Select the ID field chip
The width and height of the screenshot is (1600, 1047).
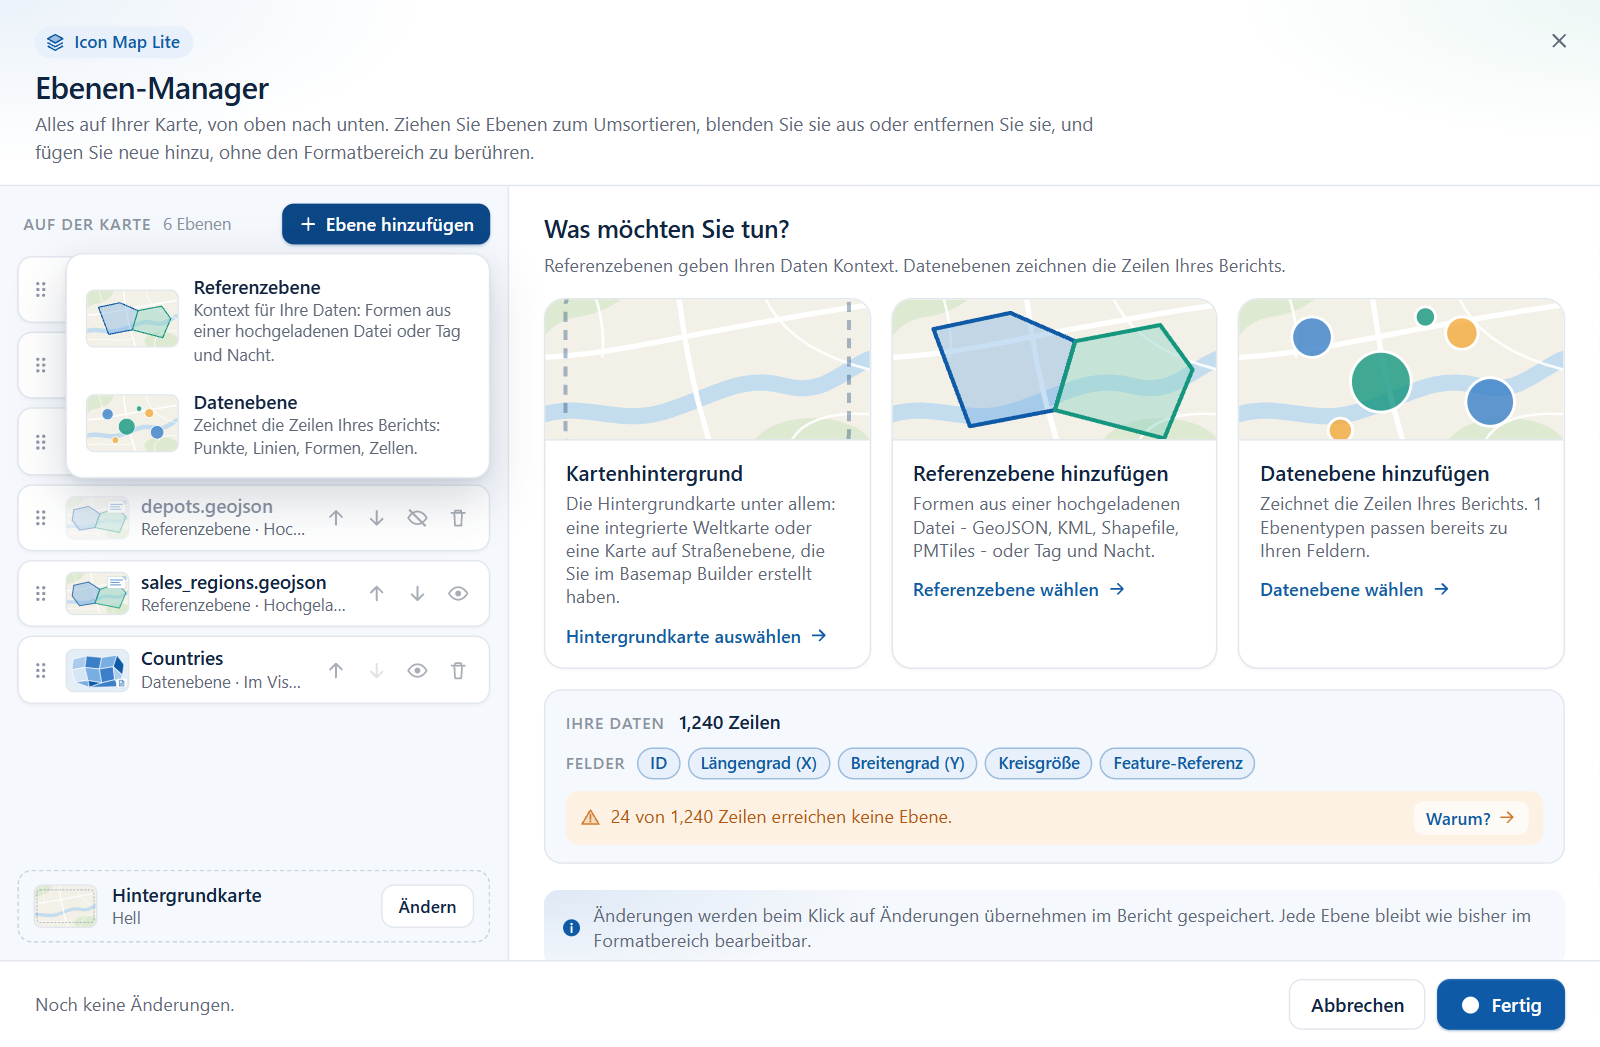coord(658,763)
